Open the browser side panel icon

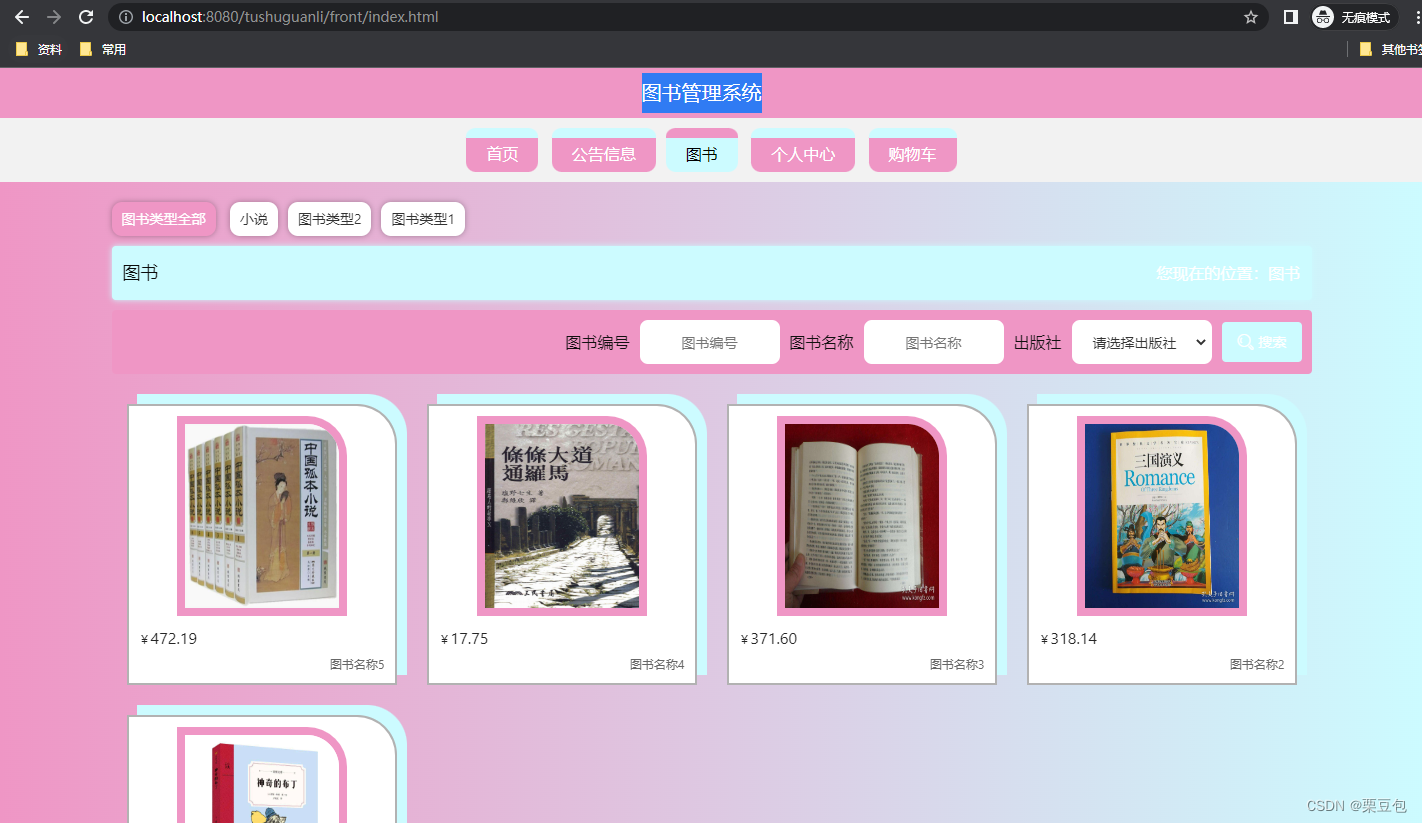pyautogui.click(x=1290, y=17)
